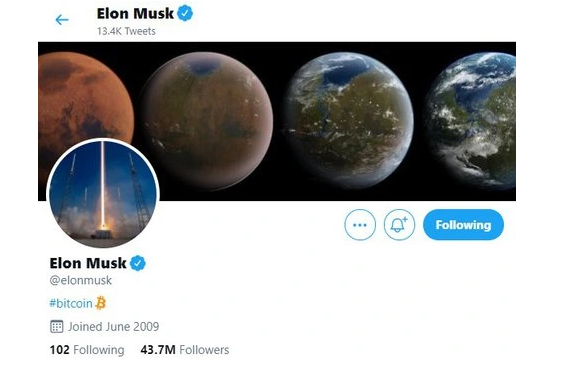This screenshot has height=368, width=565.
Task: Click the orange Bitcoin symbol in bio
Action: pyautogui.click(x=101, y=303)
